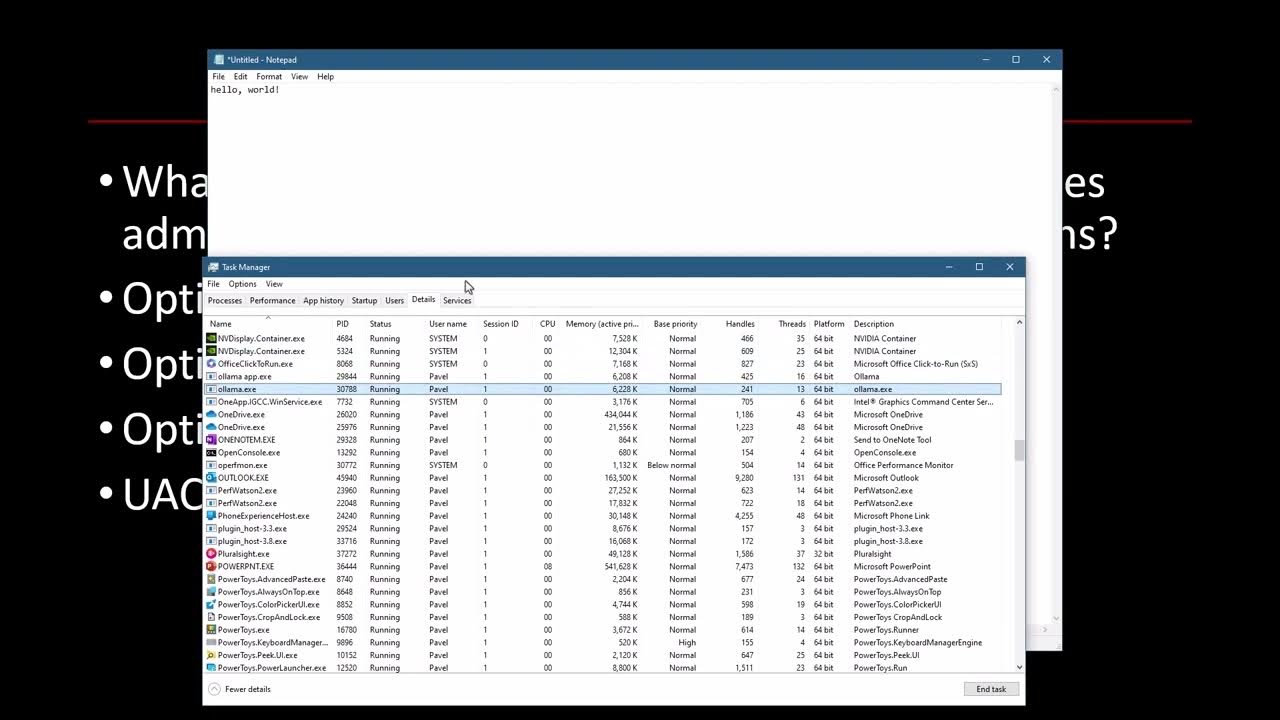Screen dimensions: 1280x720
Task: Click the End task button
Action: click(x=991, y=689)
